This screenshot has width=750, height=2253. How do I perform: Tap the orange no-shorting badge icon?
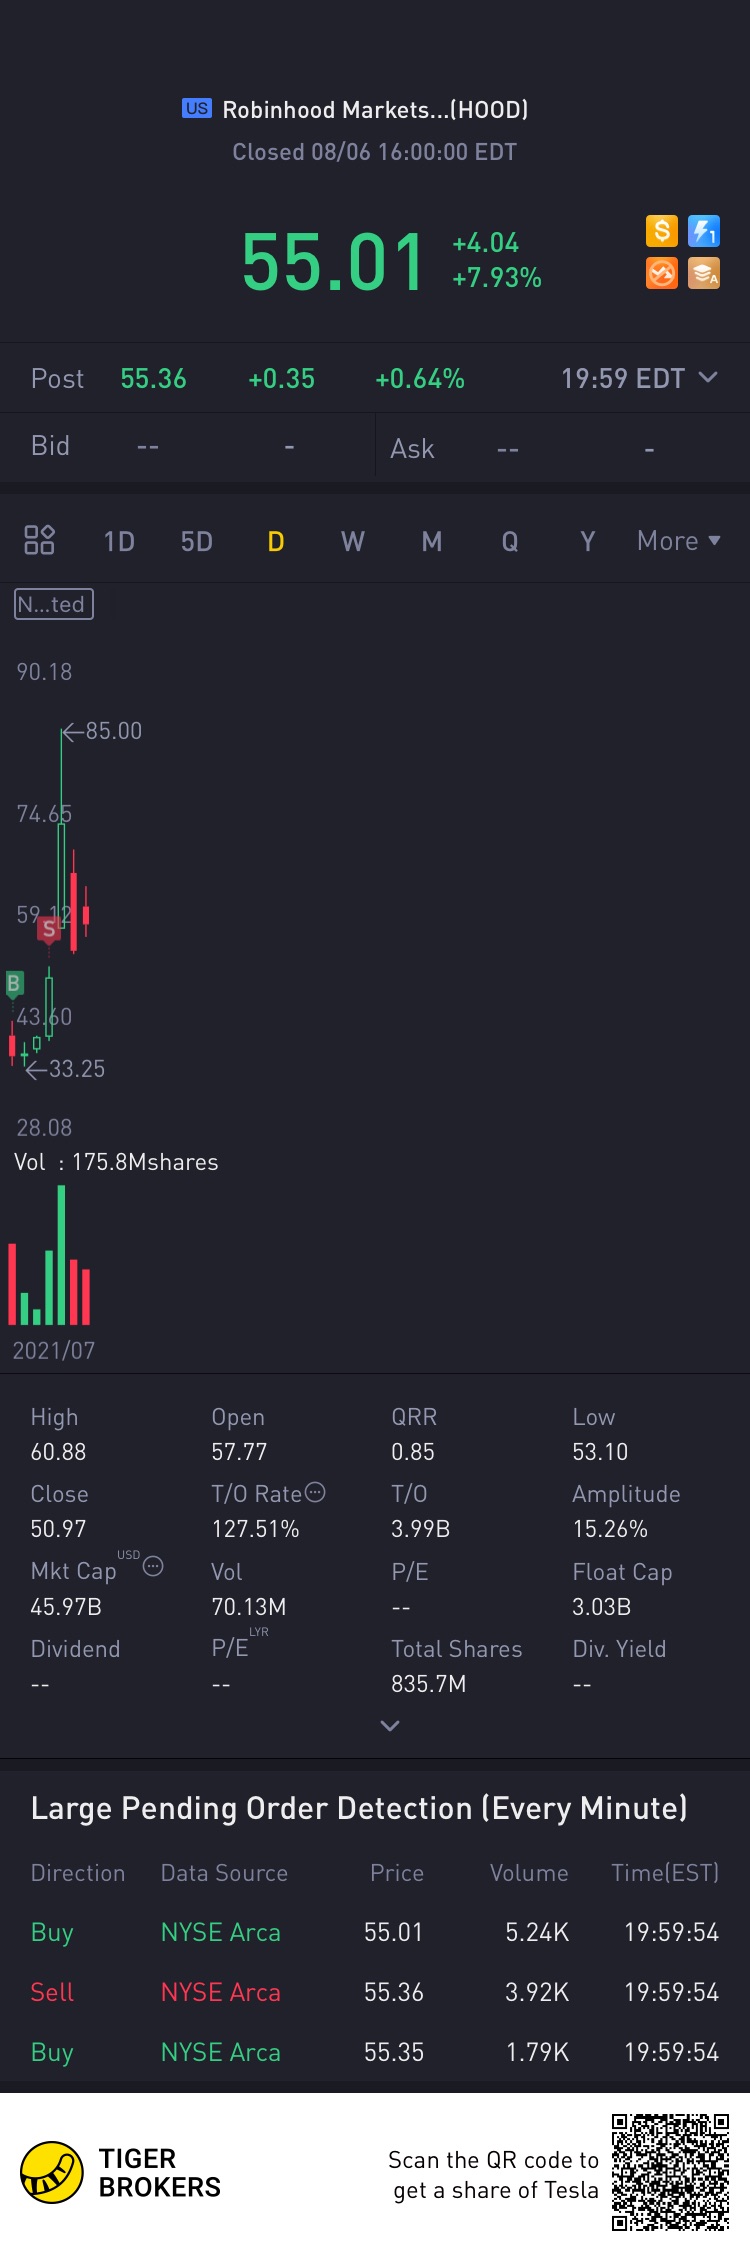(661, 273)
